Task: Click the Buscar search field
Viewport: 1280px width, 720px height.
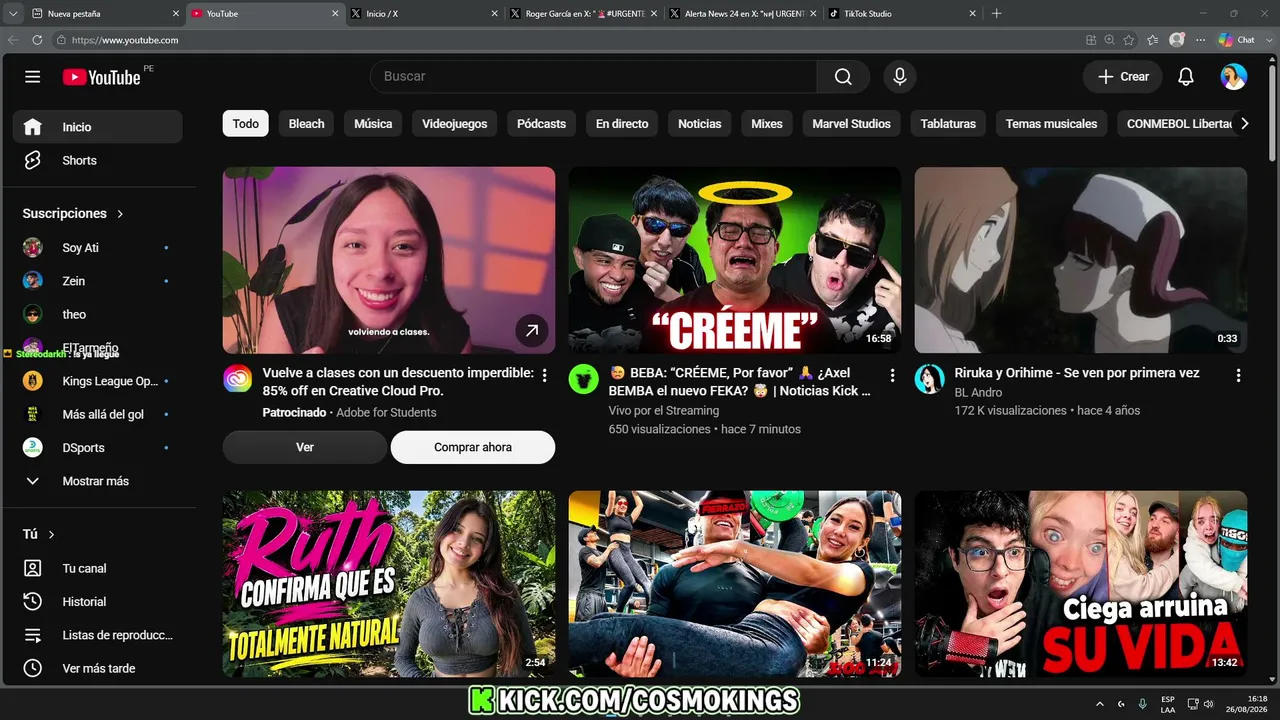Action: coord(593,77)
